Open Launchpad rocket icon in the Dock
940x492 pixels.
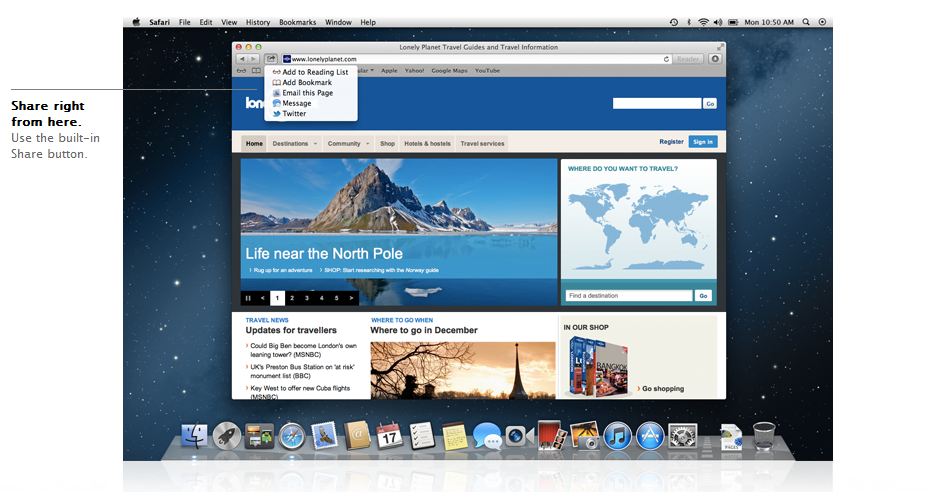[x=227, y=436]
